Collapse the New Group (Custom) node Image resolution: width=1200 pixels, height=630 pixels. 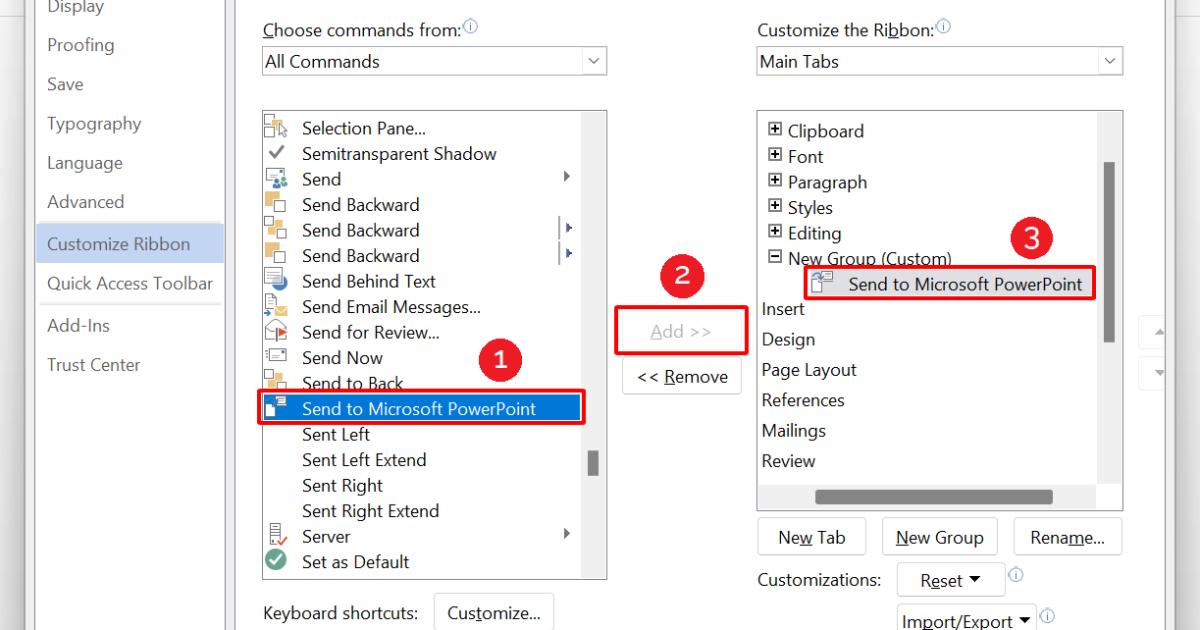click(x=775, y=257)
